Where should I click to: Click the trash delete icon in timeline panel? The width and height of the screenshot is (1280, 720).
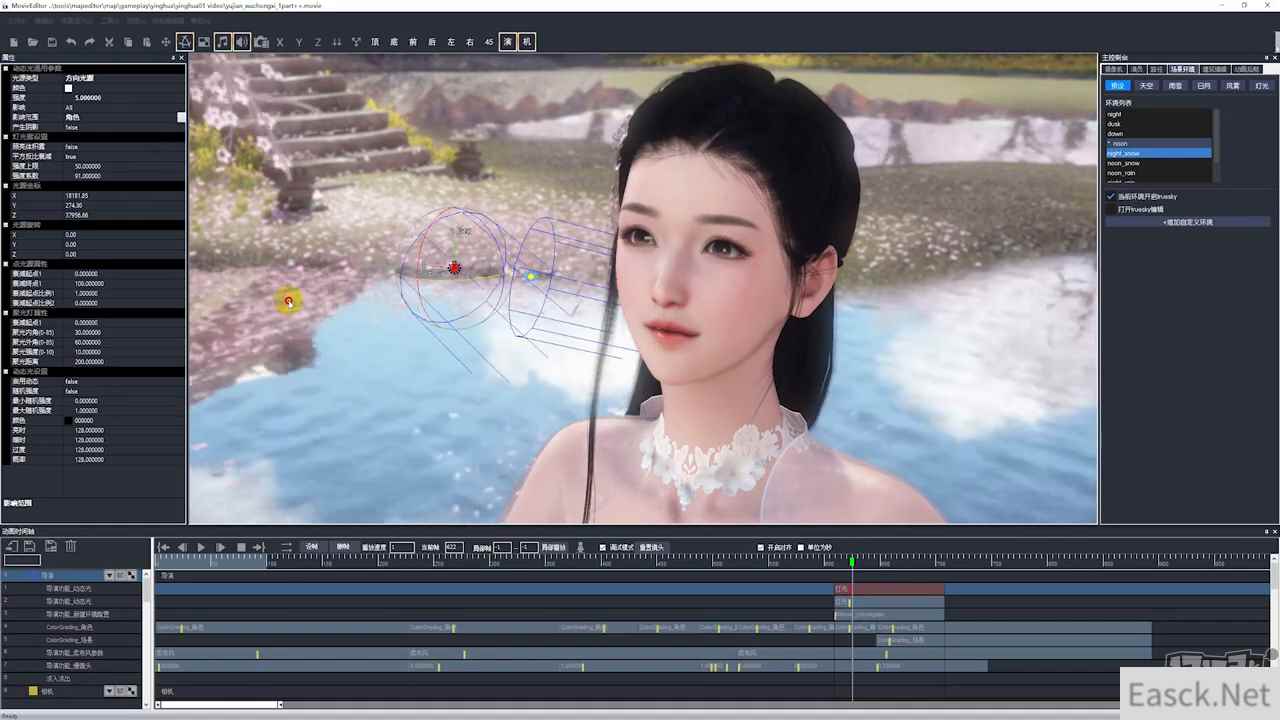pos(71,546)
